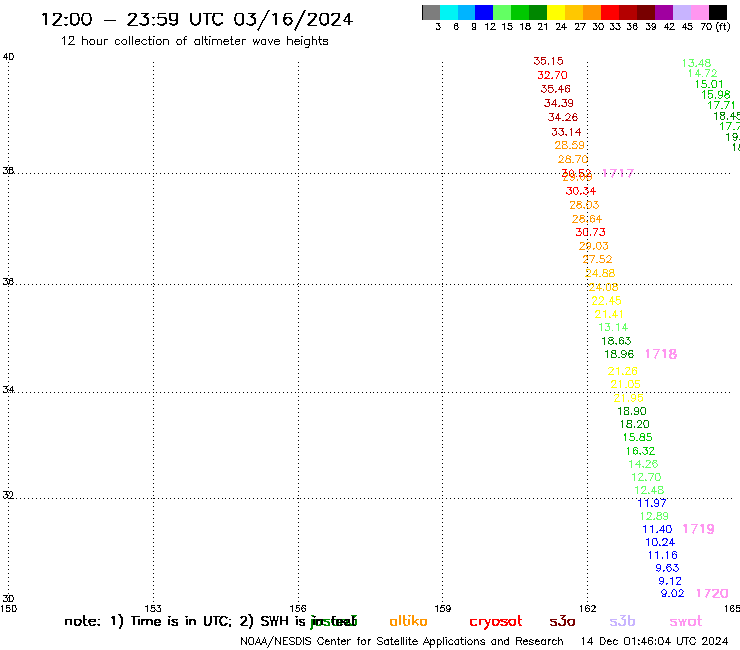The width and height of the screenshot is (740, 650).
Task: Click the lavender 's3b' legend label
Action: point(622,621)
